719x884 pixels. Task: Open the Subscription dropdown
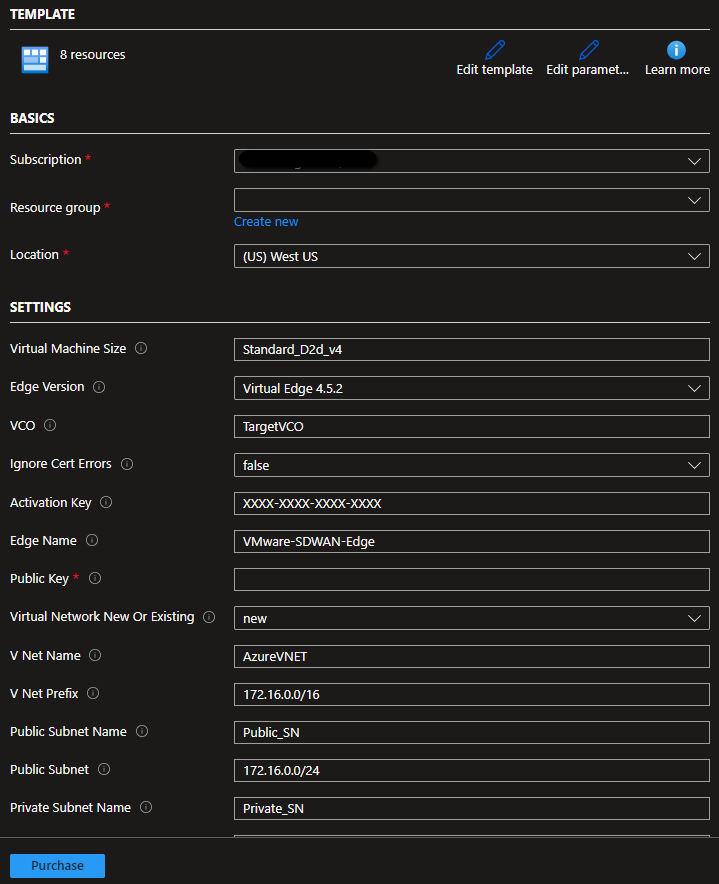(471, 161)
